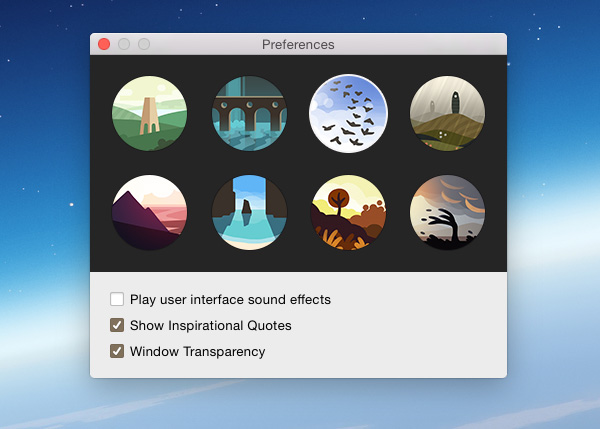600x429 pixels.
Task: Disable the Window Transparency checkbox
Action: 117,351
